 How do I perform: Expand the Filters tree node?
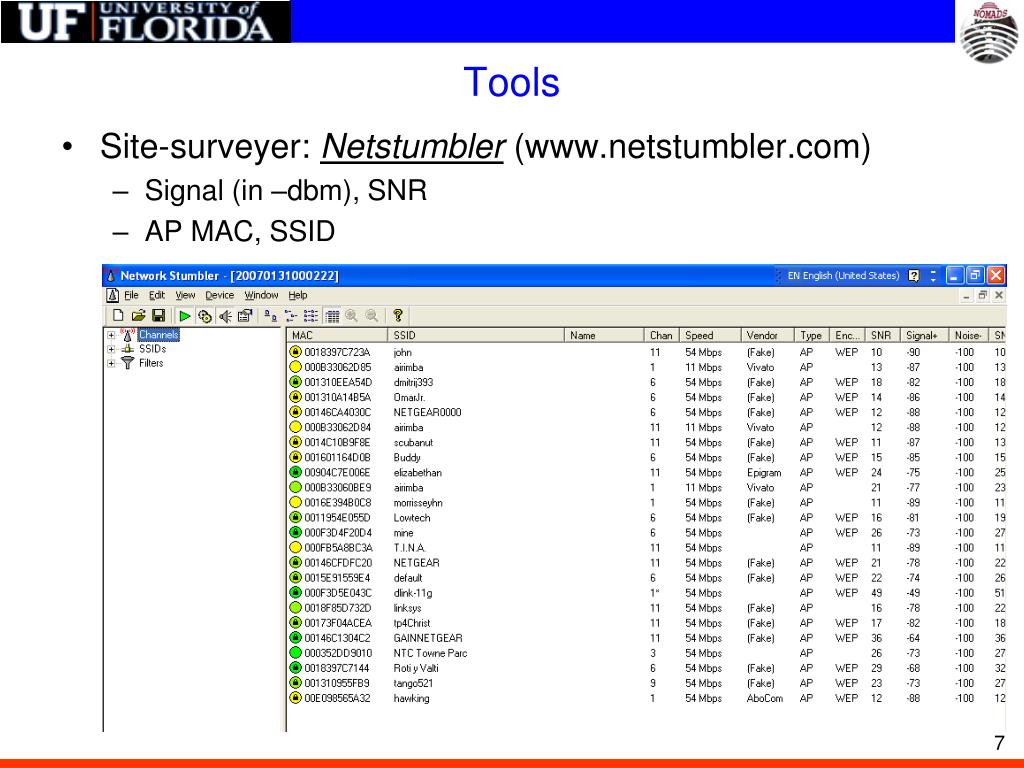pyautogui.click(x=111, y=364)
